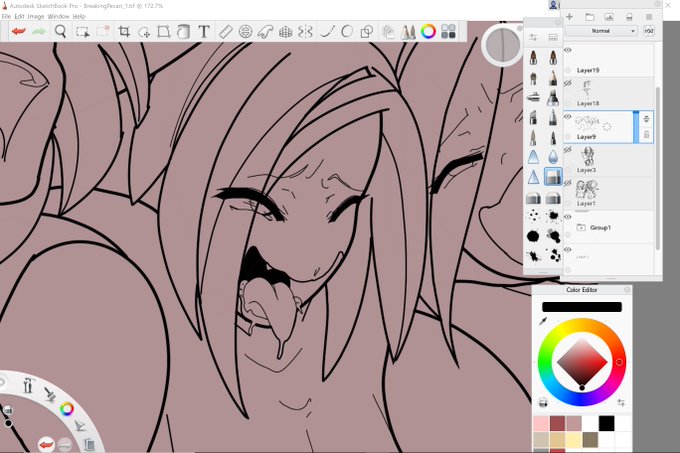Add a new layer with plus icon

[x=569, y=17]
